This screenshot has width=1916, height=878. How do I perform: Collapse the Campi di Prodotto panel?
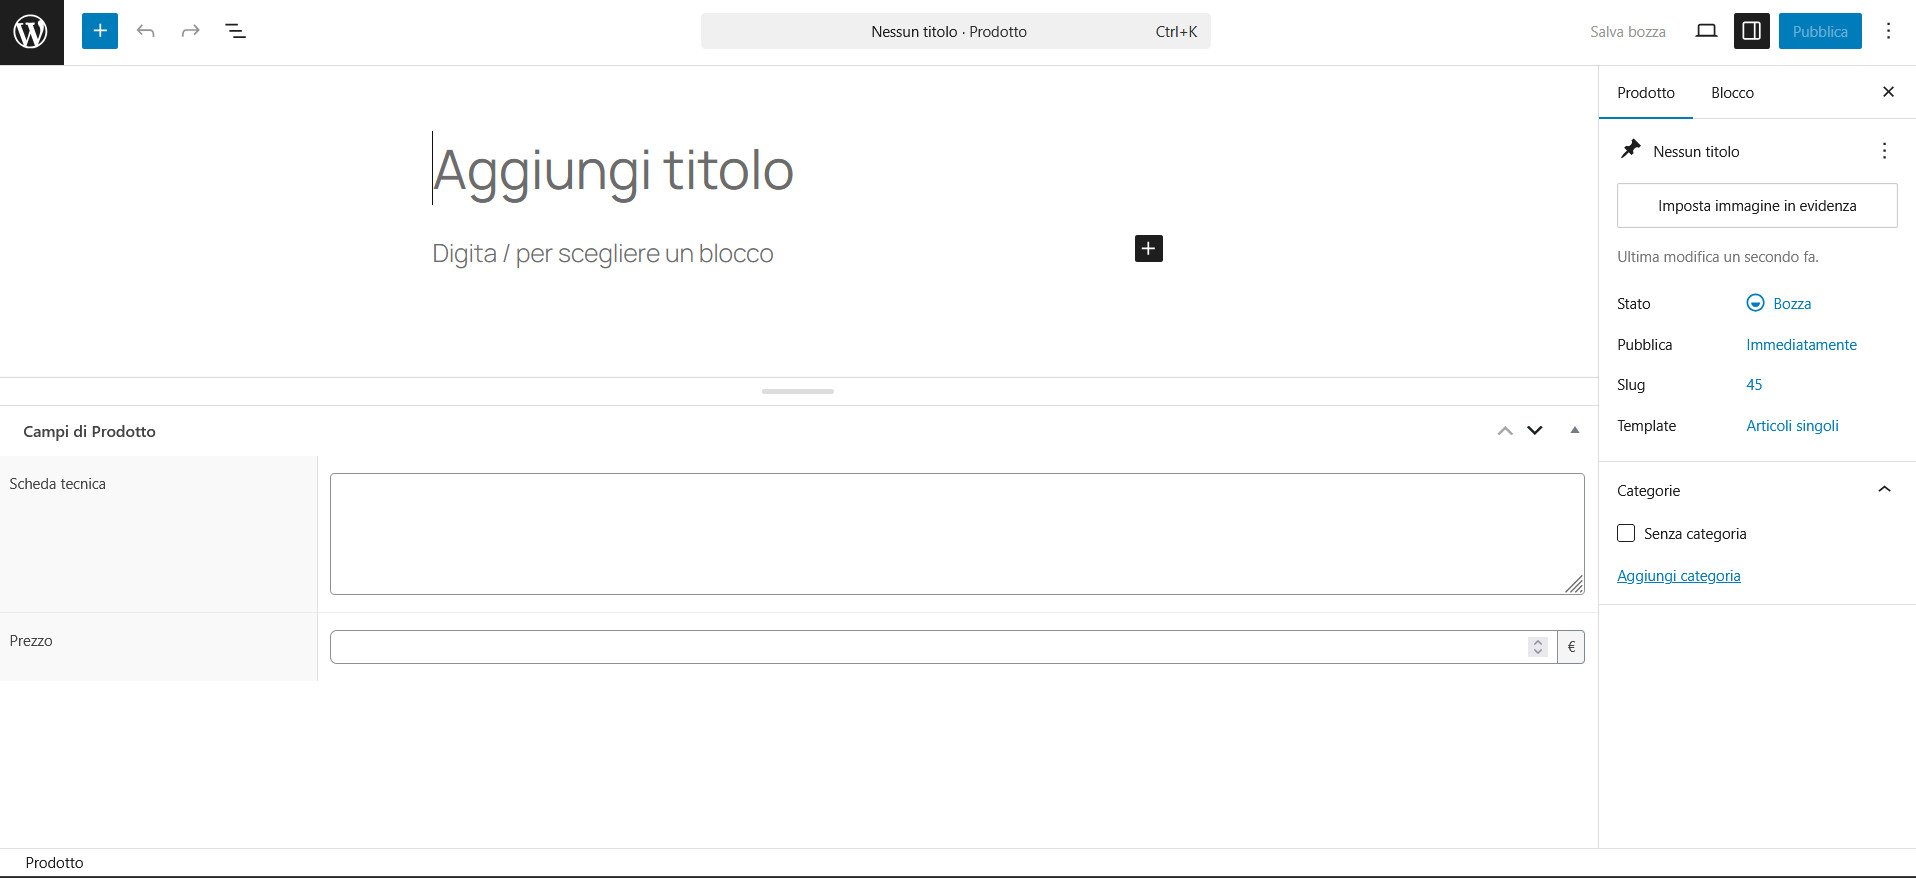(1575, 431)
